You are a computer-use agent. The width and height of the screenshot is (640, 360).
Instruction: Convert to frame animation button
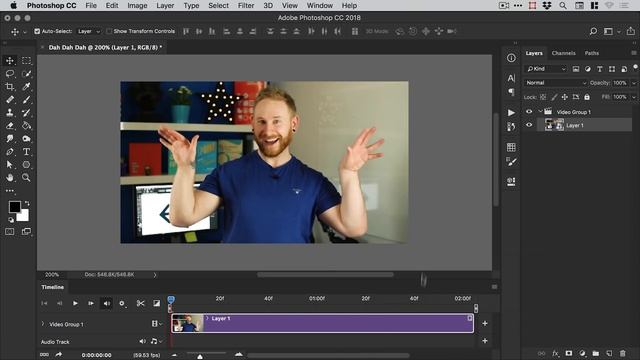(x=44, y=355)
